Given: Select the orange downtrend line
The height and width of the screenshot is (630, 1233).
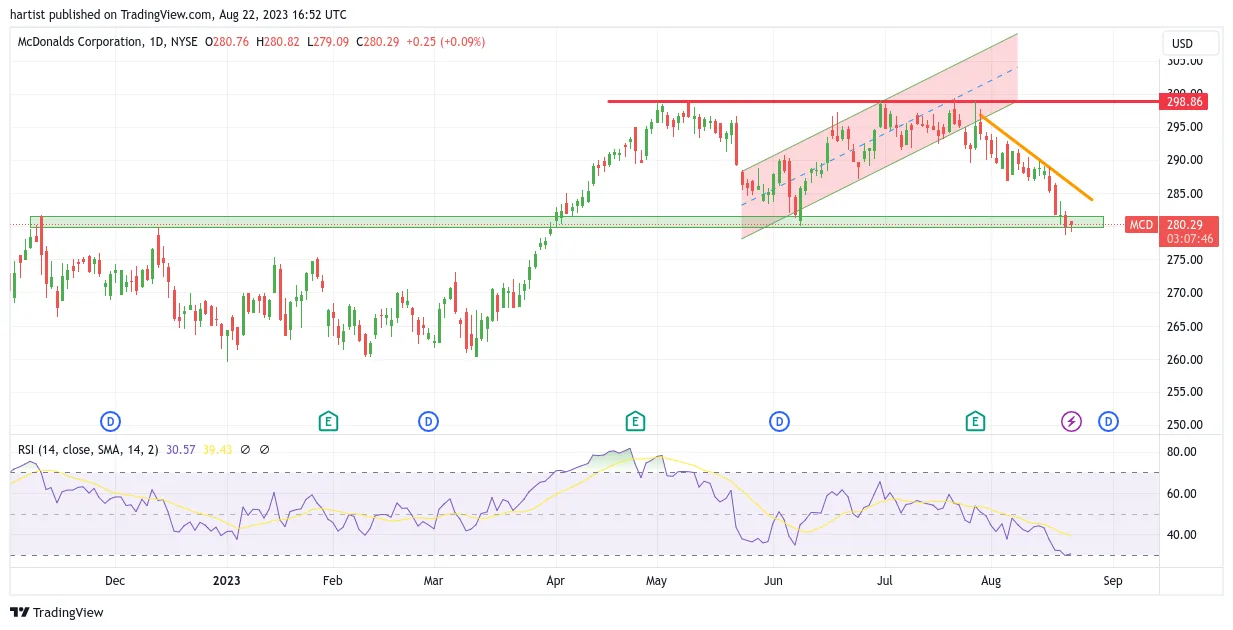Looking at the screenshot, I should (1036, 157).
